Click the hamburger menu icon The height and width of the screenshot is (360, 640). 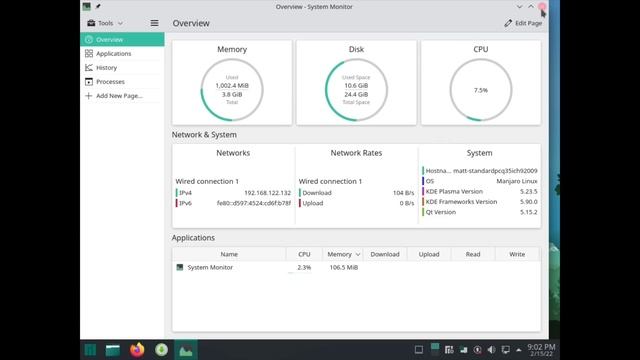tap(154, 23)
